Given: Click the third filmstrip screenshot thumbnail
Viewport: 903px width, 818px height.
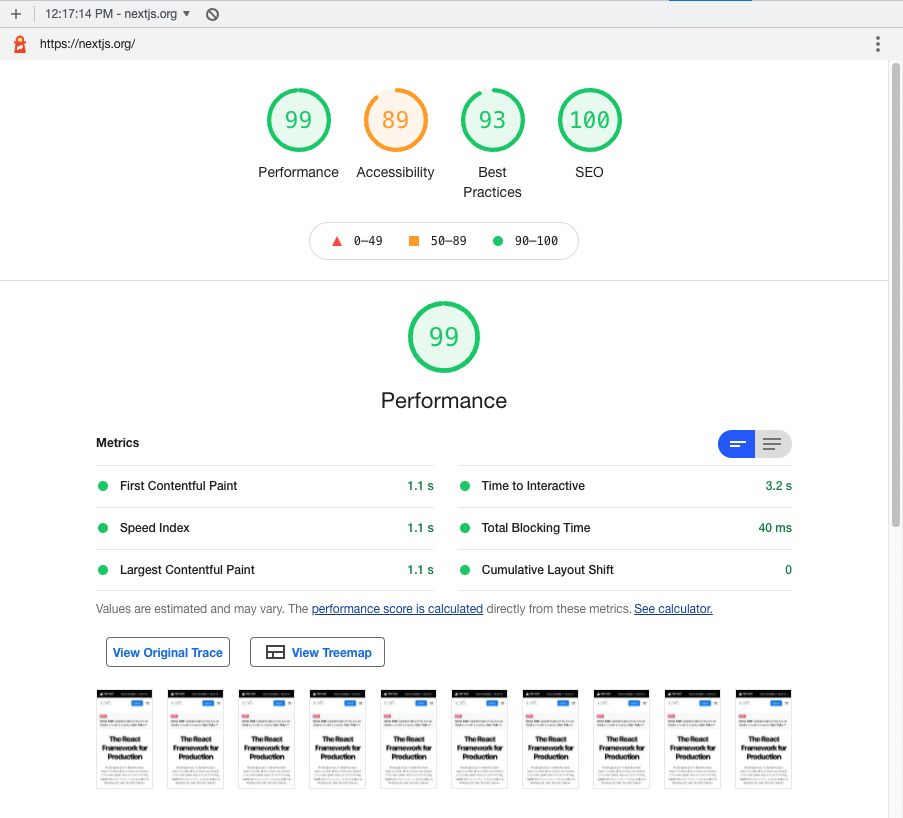Looking at the screenshot, I should [x=267, y=739].
